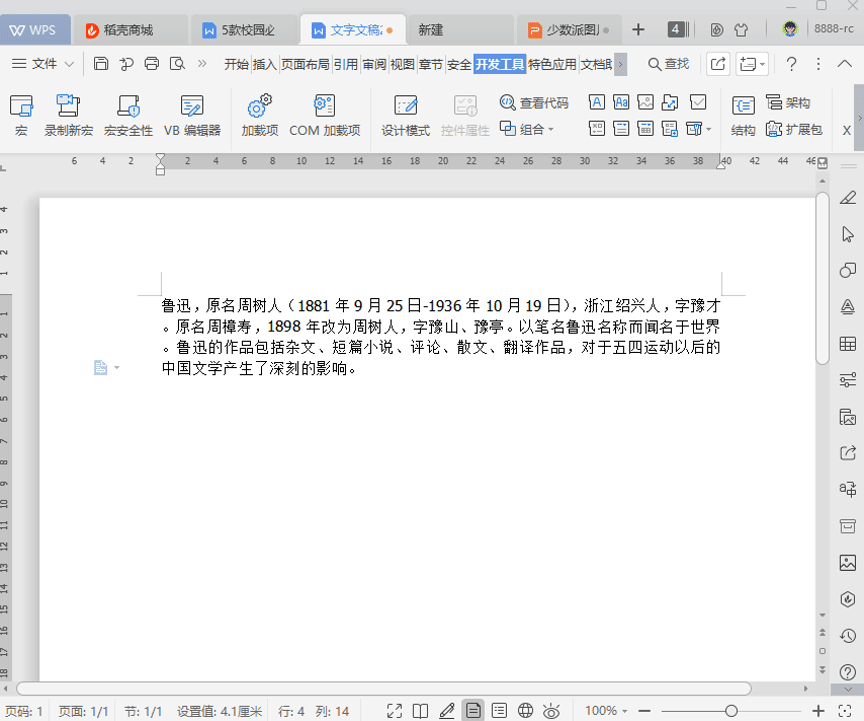Screen dimensions: 864x721
Task: Click 查看代码 view code
Action: 534,103
